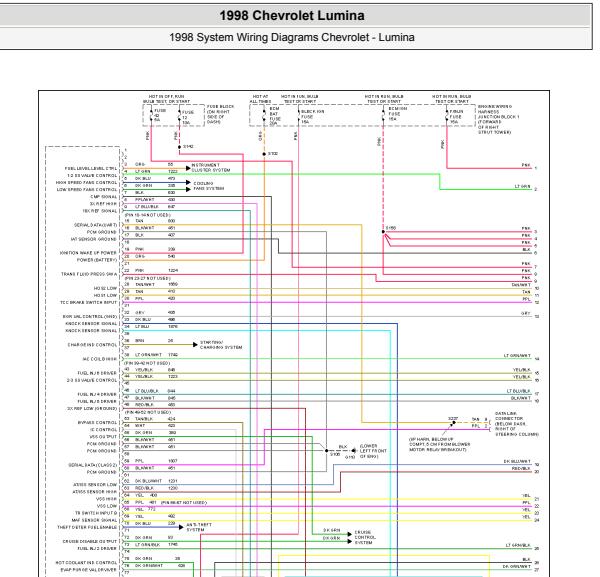The width and height of the screenshot is (600, 577).
Task: Click the BCM BAT fuse symbol
Action: [x=264, y=114]
